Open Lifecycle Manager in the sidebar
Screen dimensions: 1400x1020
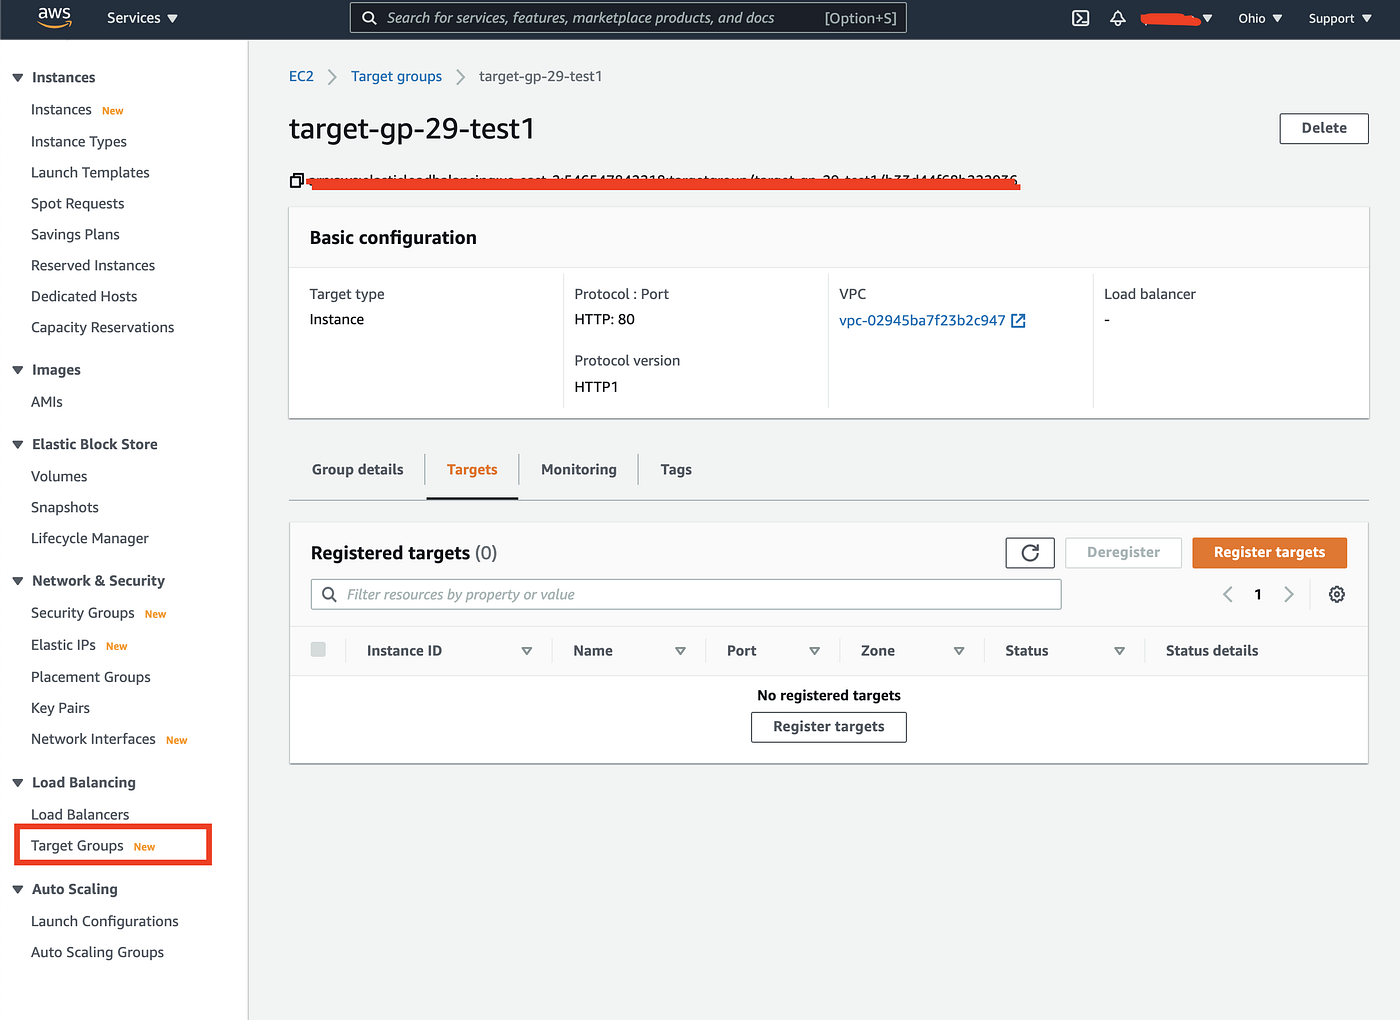(x=90, y=539)
